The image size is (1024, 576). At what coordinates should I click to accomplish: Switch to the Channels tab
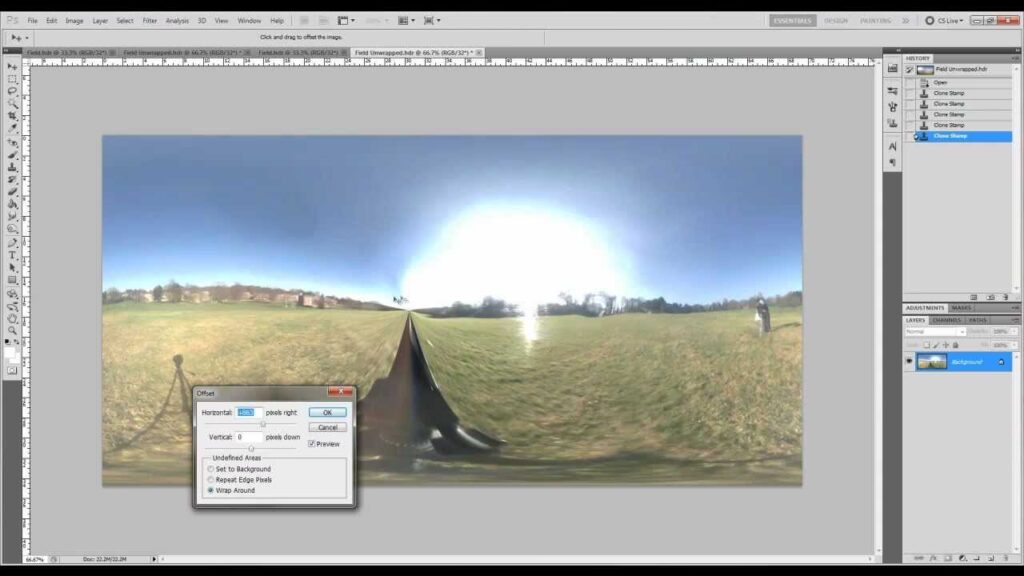[x=945, y=320]
